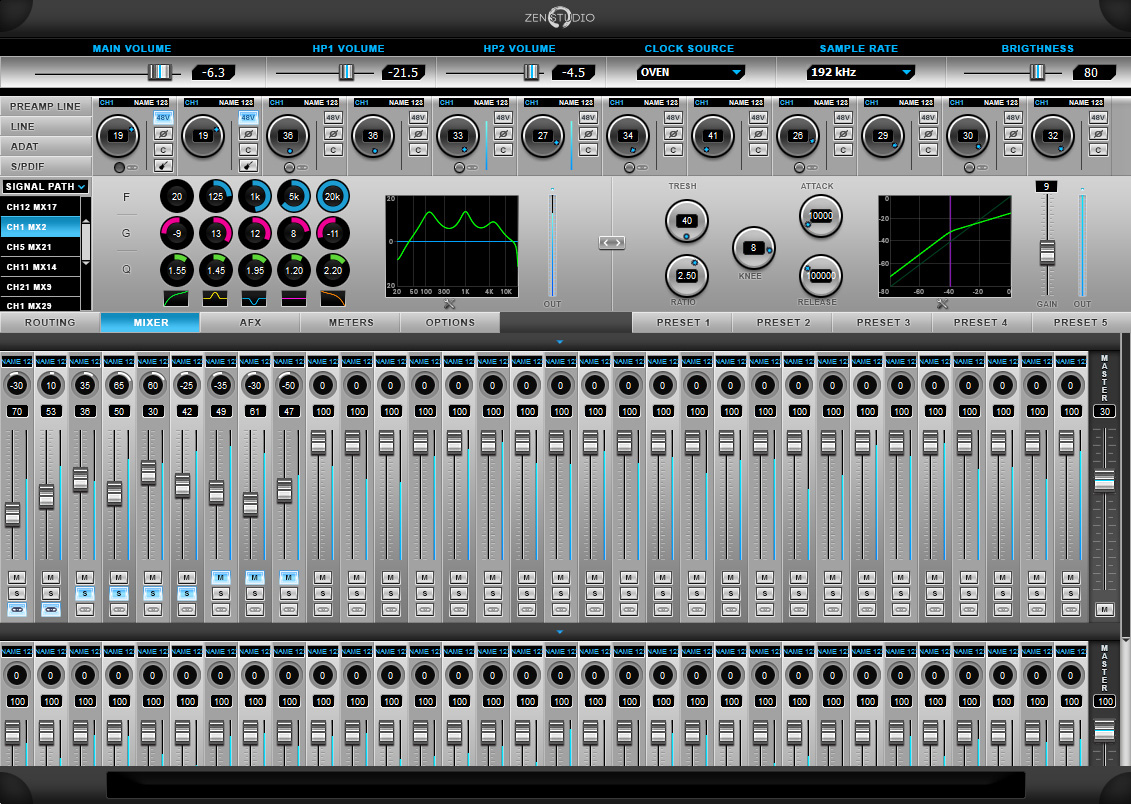1131x804 pixels.
Task: Unmute mixer channel with level 49
Action: 220,577
